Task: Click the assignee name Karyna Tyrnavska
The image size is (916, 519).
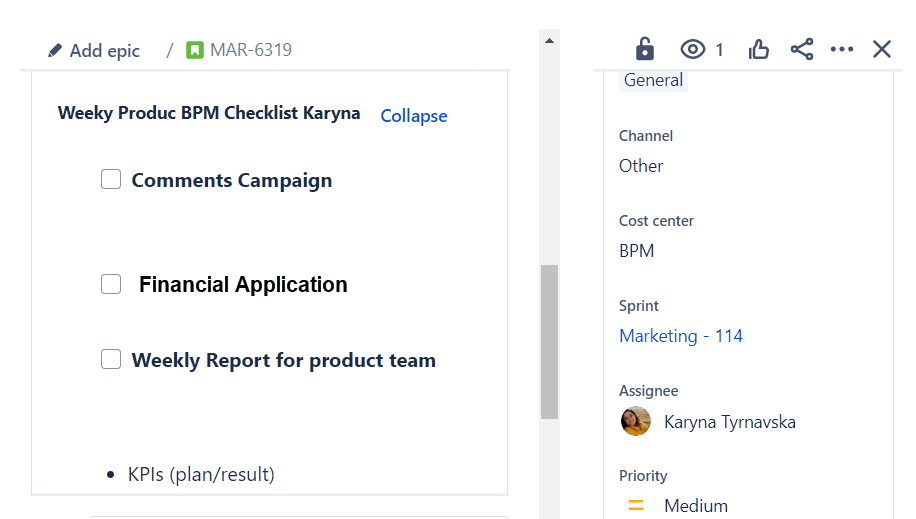Action: pos(730,422)
